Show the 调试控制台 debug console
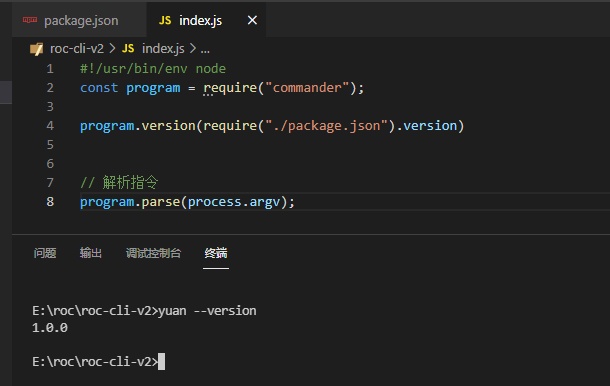Image resolution: width=610 pixels, height=386 pixels. tap(153, 253)
